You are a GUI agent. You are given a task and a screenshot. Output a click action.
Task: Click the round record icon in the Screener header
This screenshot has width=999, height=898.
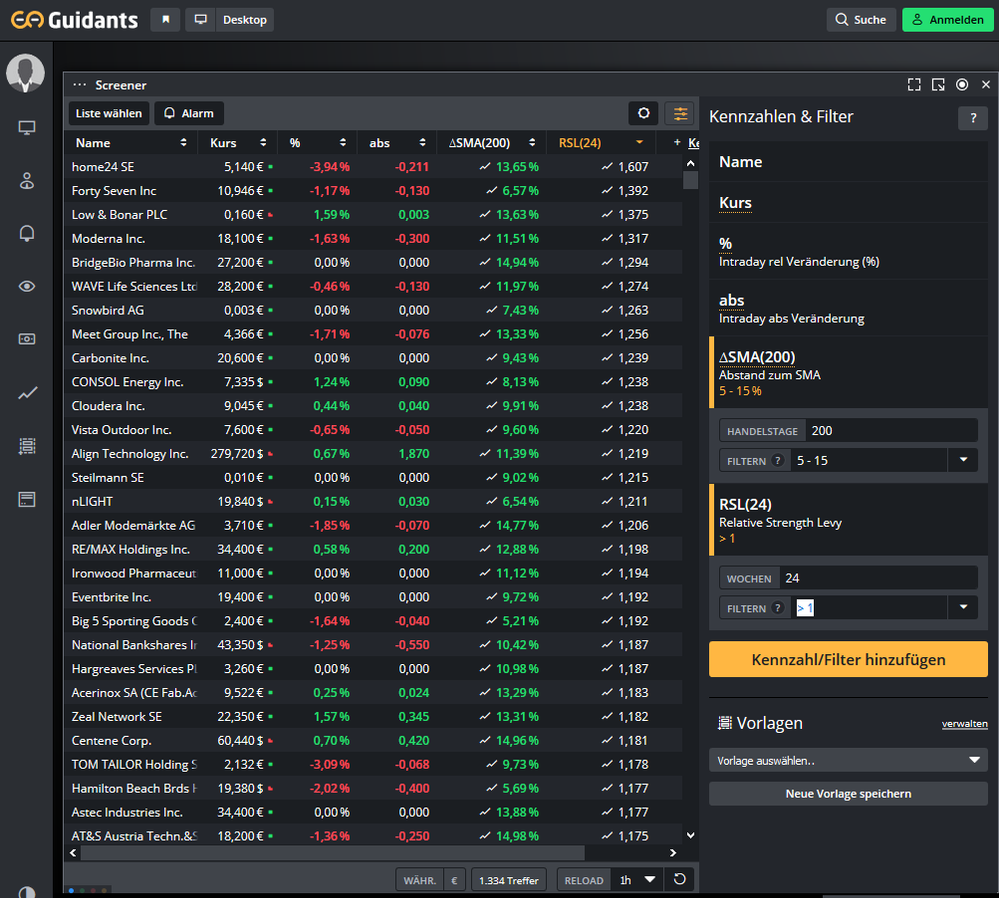pos(962,85)
